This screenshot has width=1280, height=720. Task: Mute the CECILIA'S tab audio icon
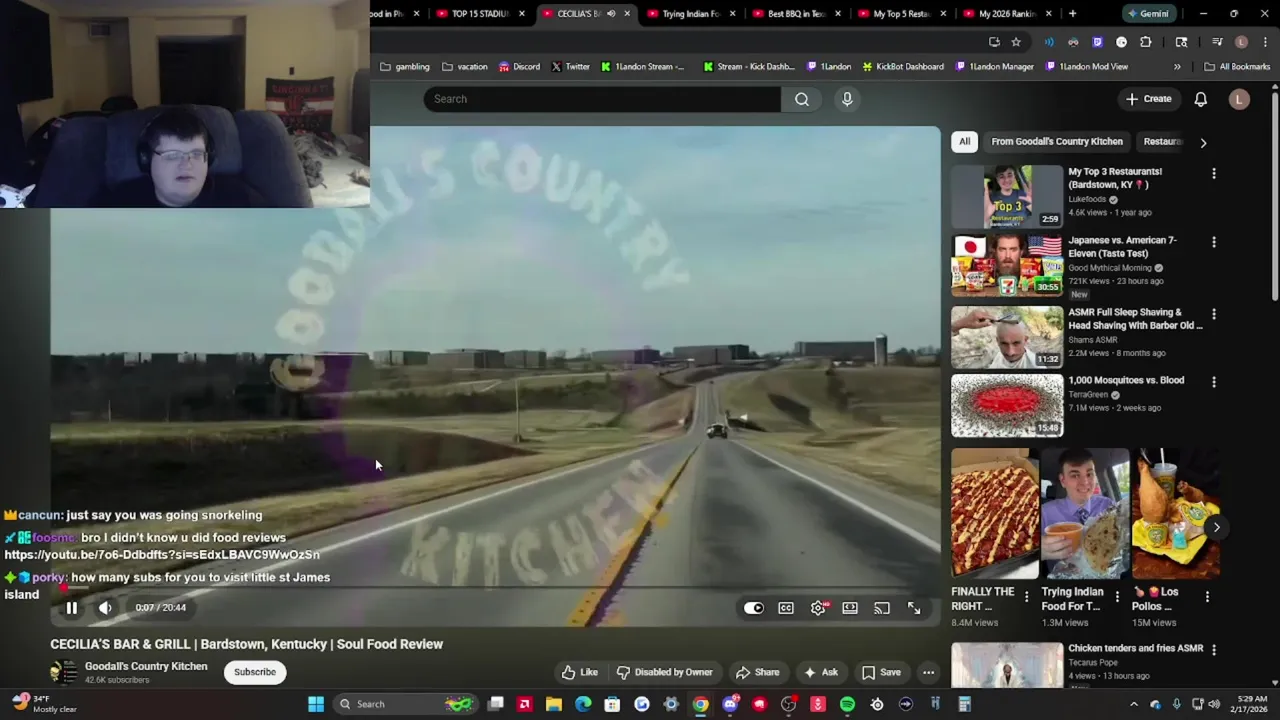click(611, 14)
